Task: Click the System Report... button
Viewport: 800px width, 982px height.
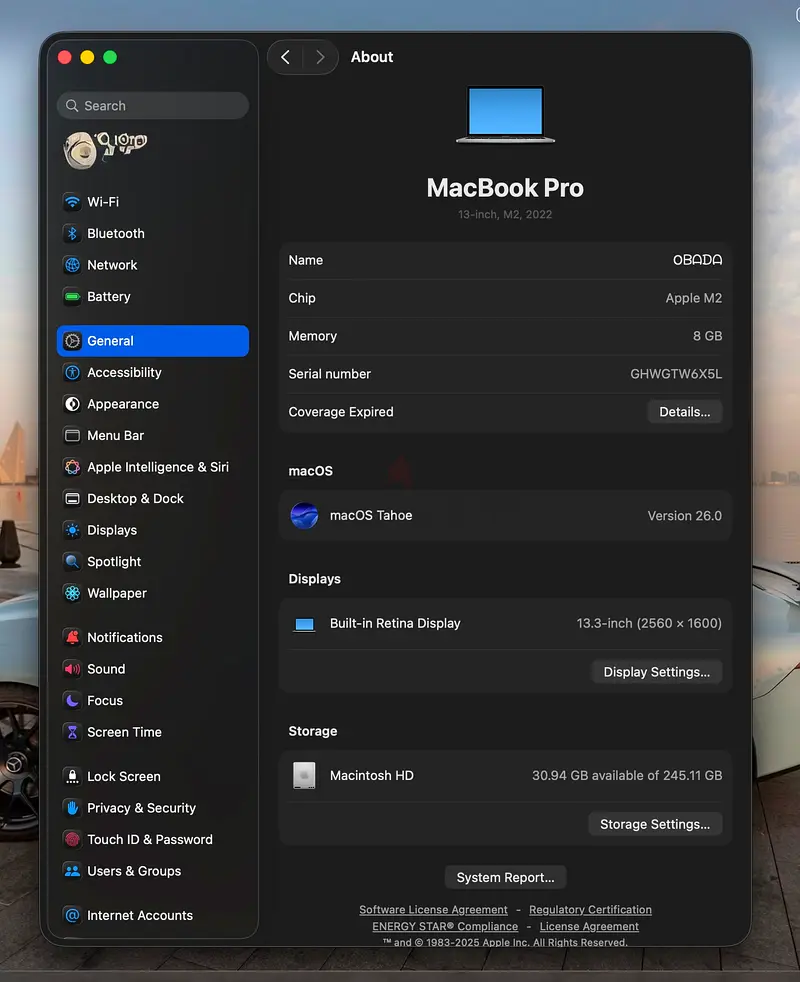Action: (x=506, y=877)
